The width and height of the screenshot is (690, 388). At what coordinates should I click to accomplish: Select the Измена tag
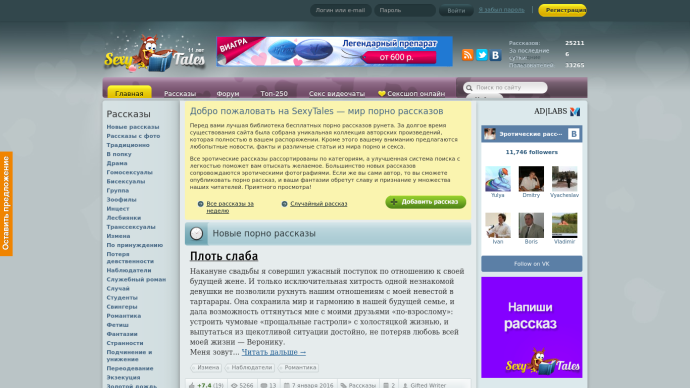(206, 367)
